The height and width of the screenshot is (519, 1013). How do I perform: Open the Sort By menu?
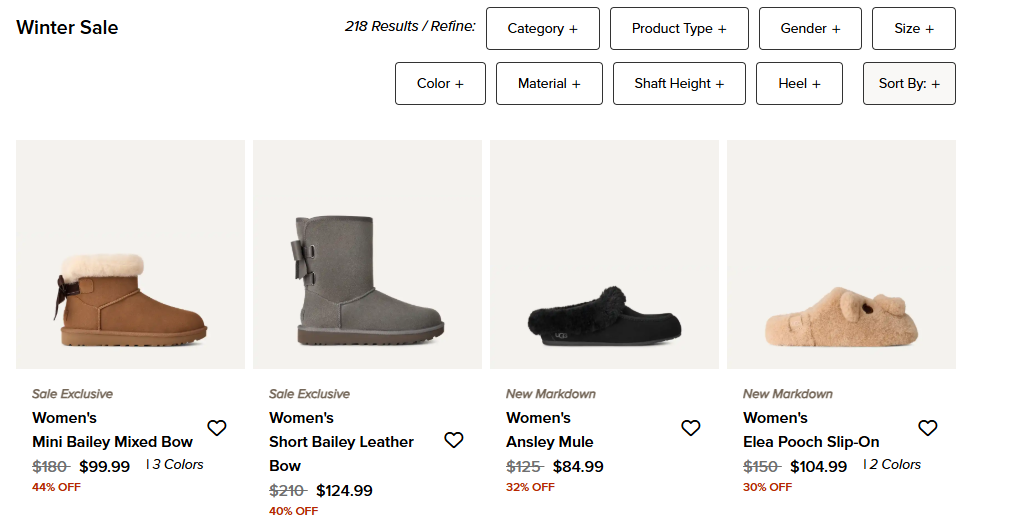coord(909,84)
